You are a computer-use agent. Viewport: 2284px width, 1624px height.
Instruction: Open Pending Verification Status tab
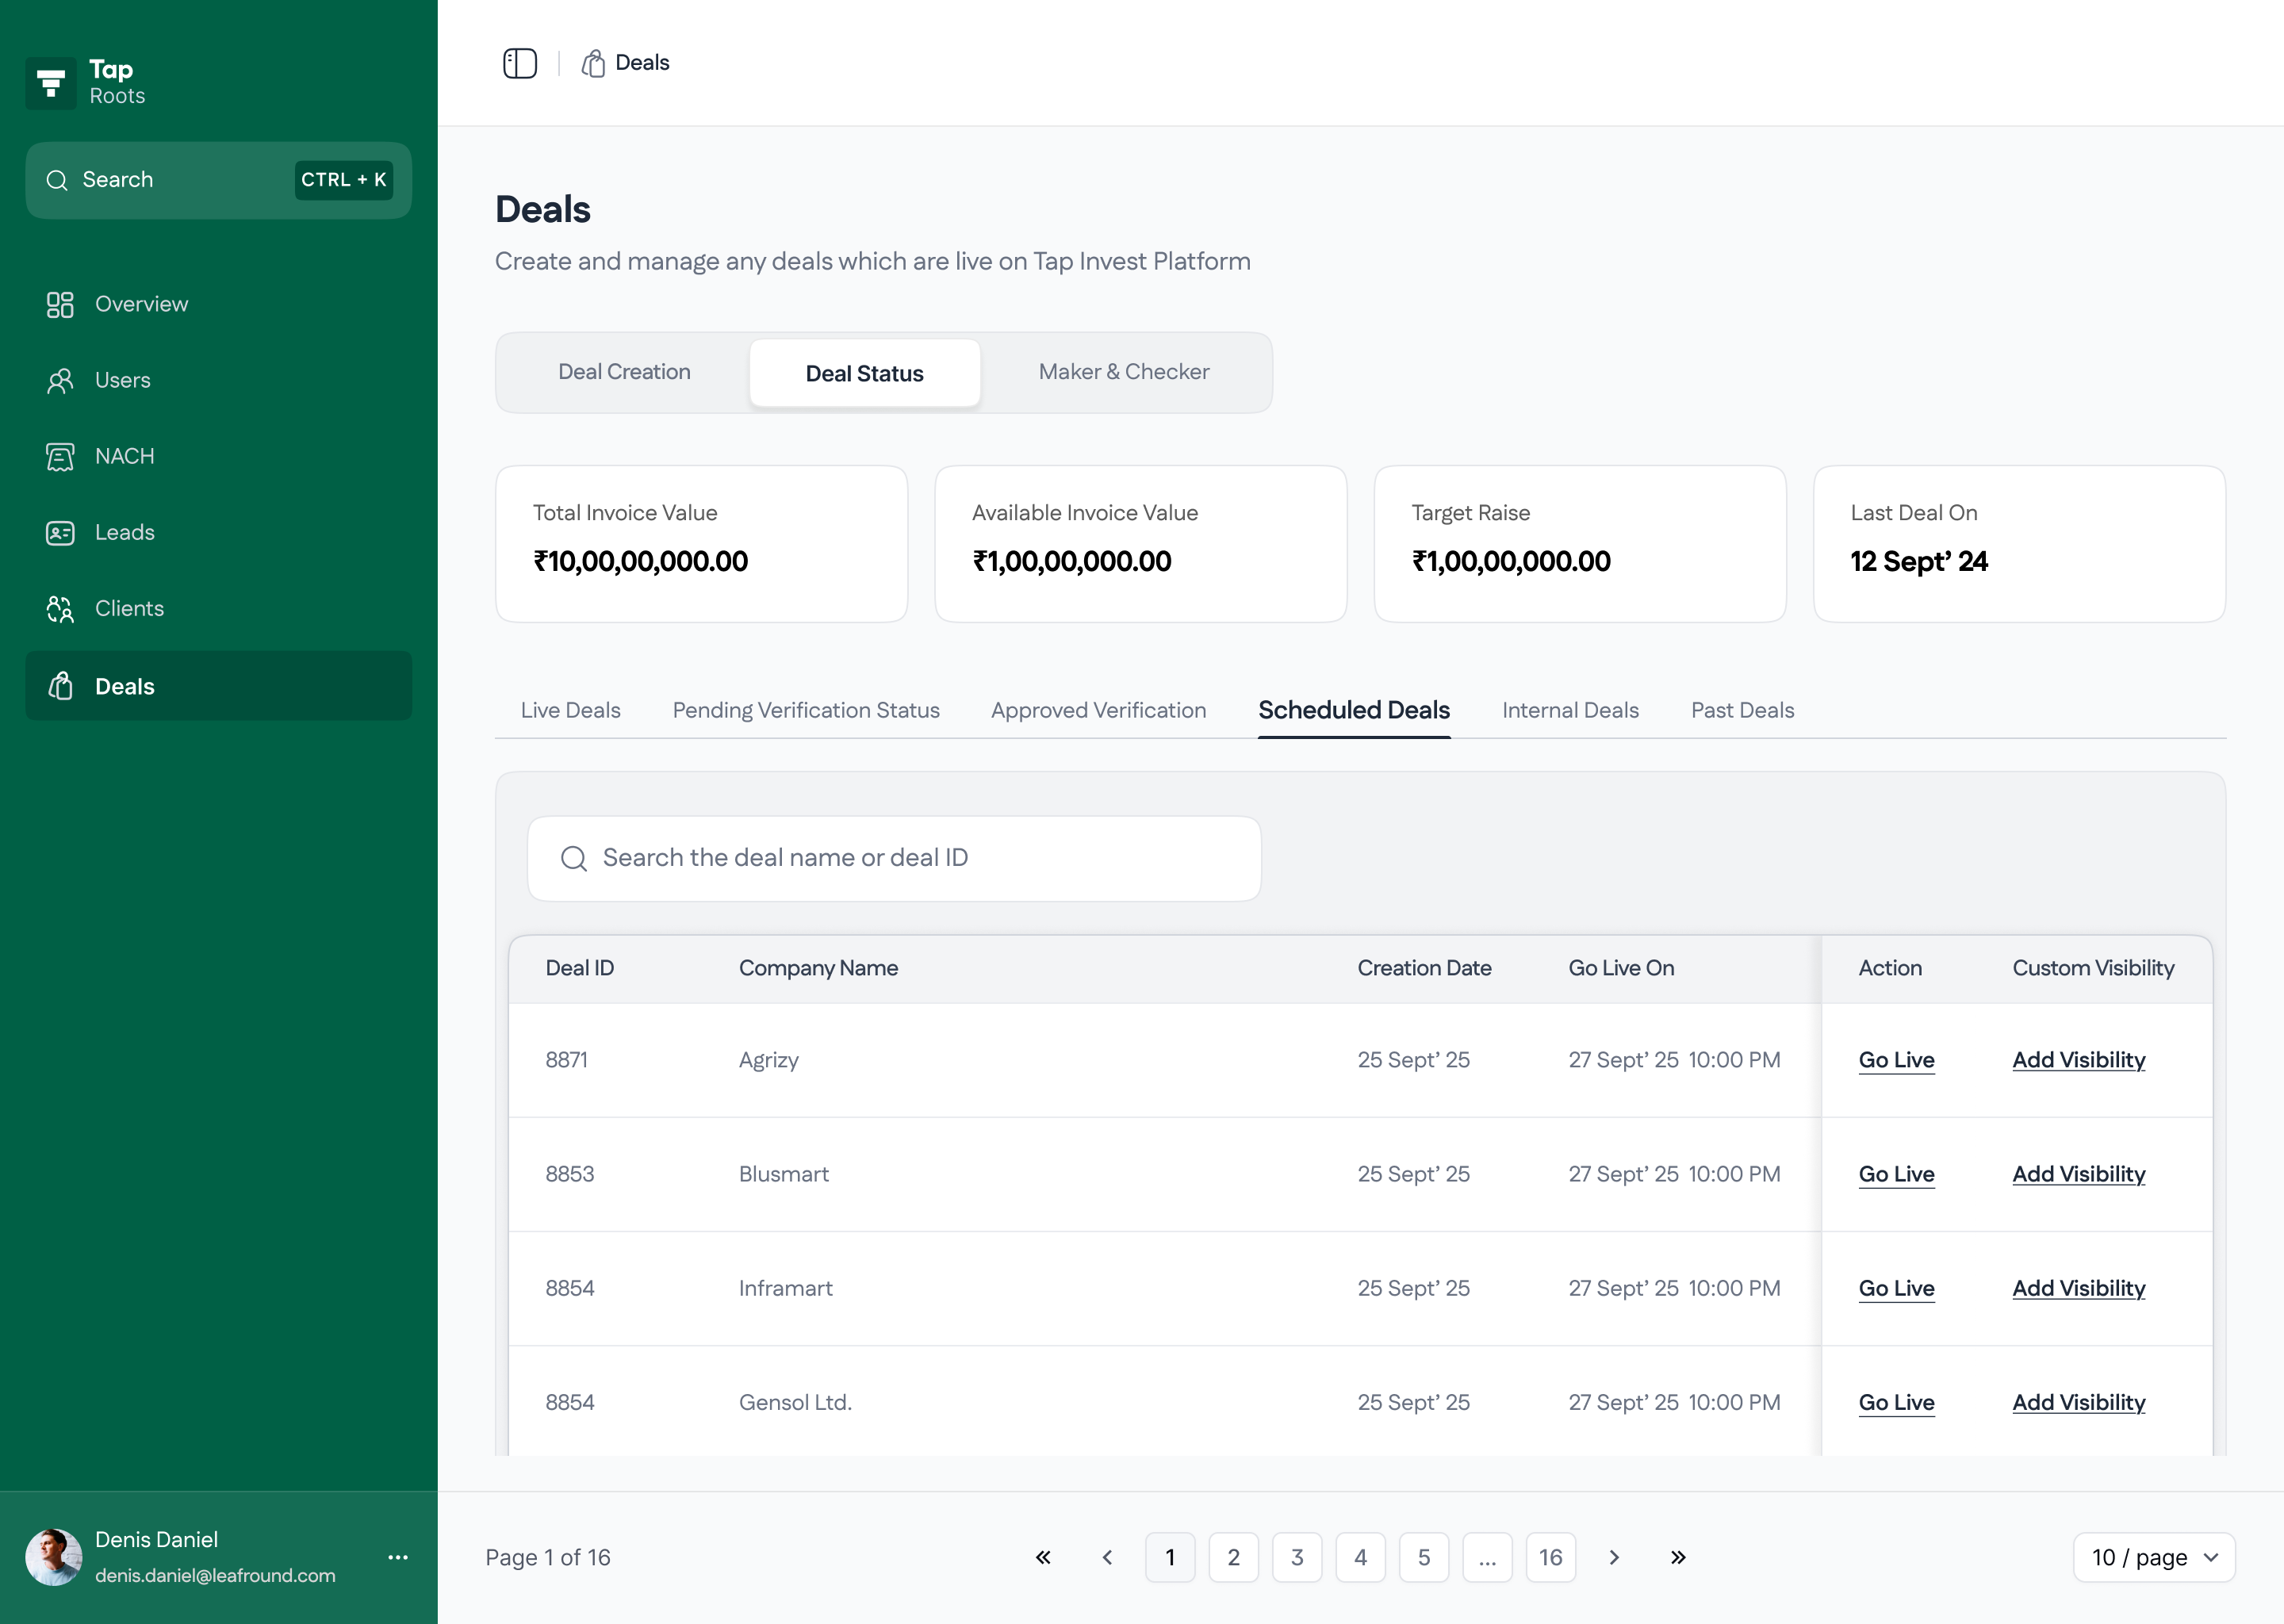click(806, 710)
